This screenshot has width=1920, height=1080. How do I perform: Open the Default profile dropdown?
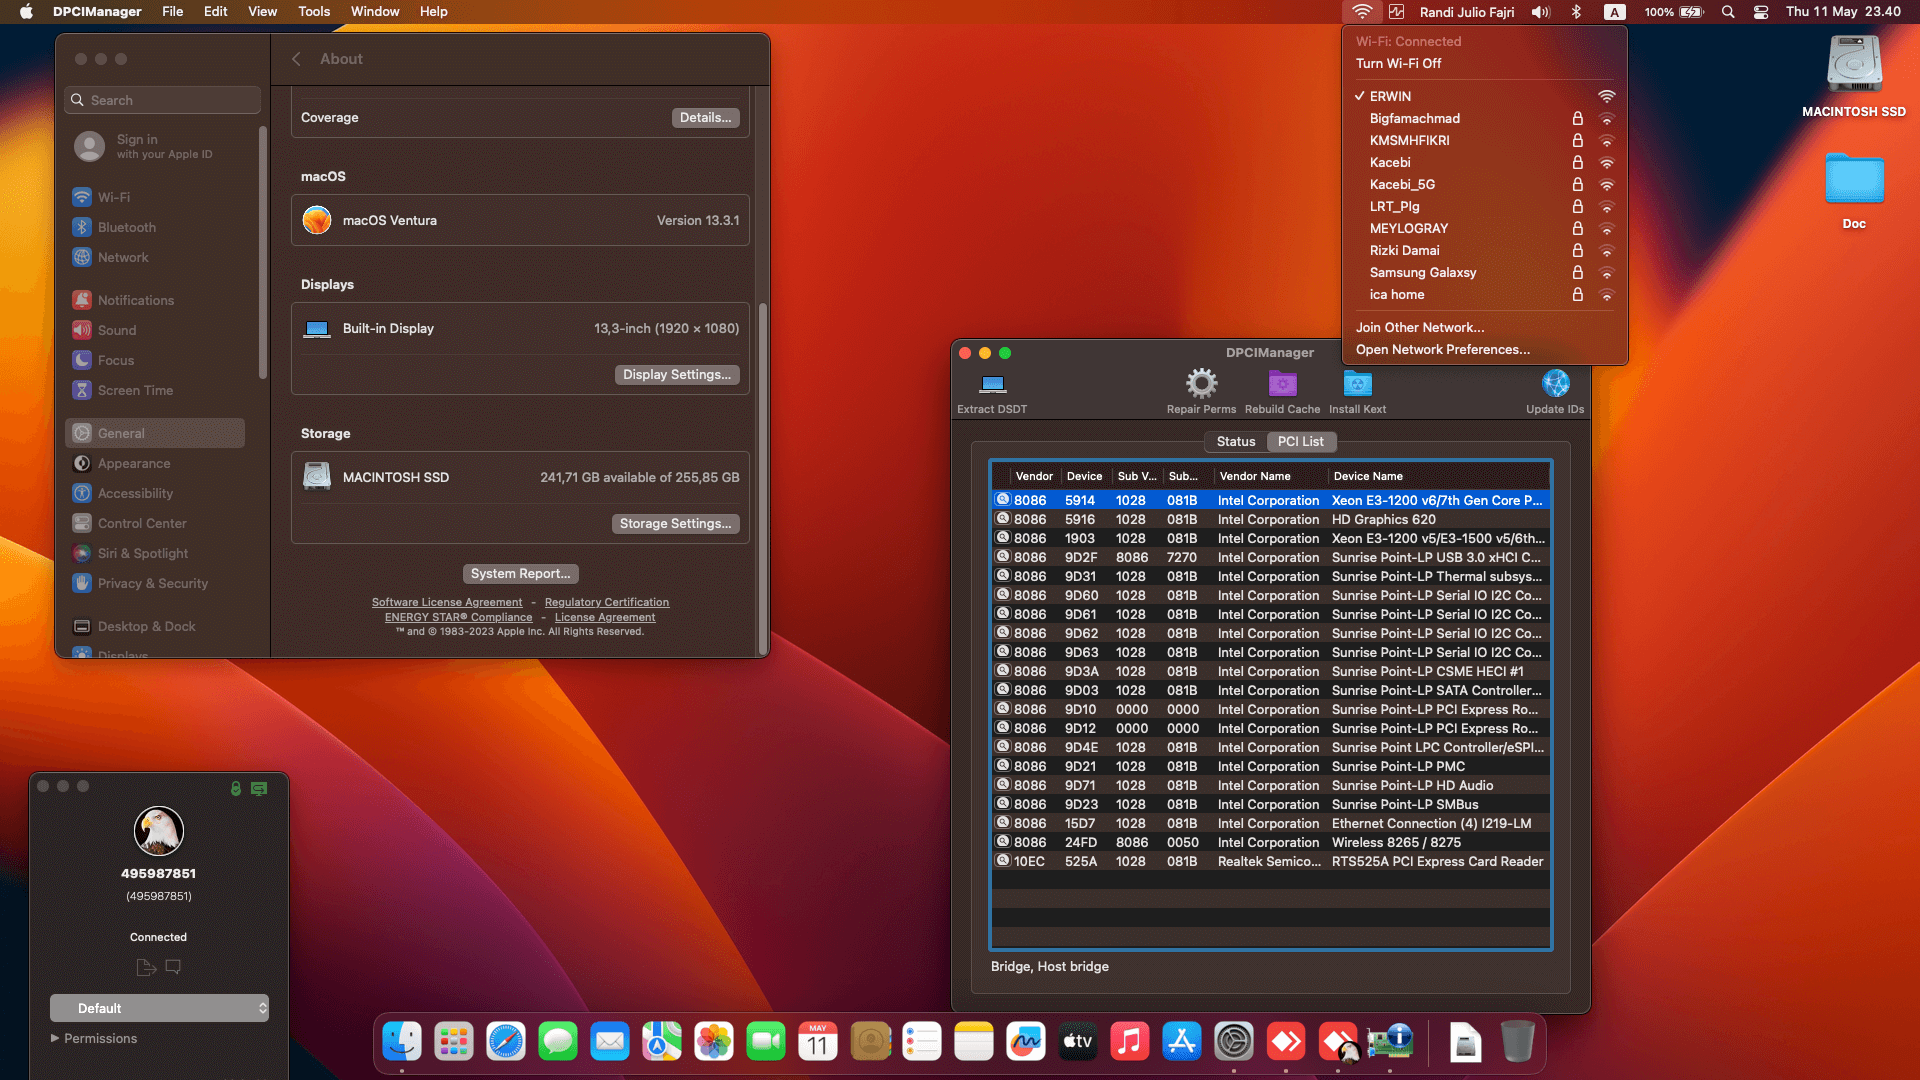pyautogui.click(x=160, y=1008)
